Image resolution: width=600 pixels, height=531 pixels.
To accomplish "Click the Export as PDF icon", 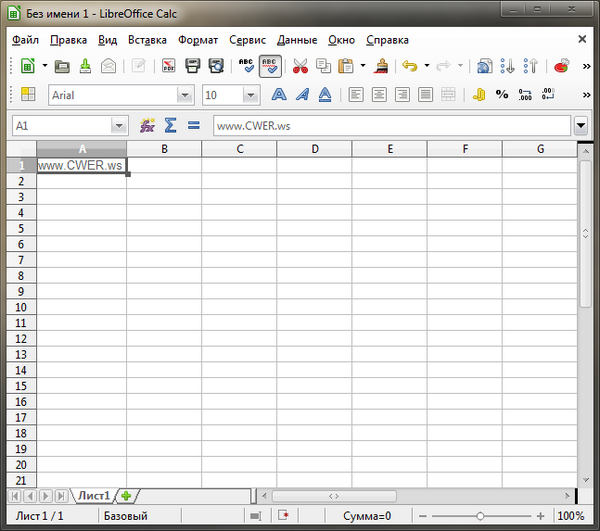I will (167, 66).
